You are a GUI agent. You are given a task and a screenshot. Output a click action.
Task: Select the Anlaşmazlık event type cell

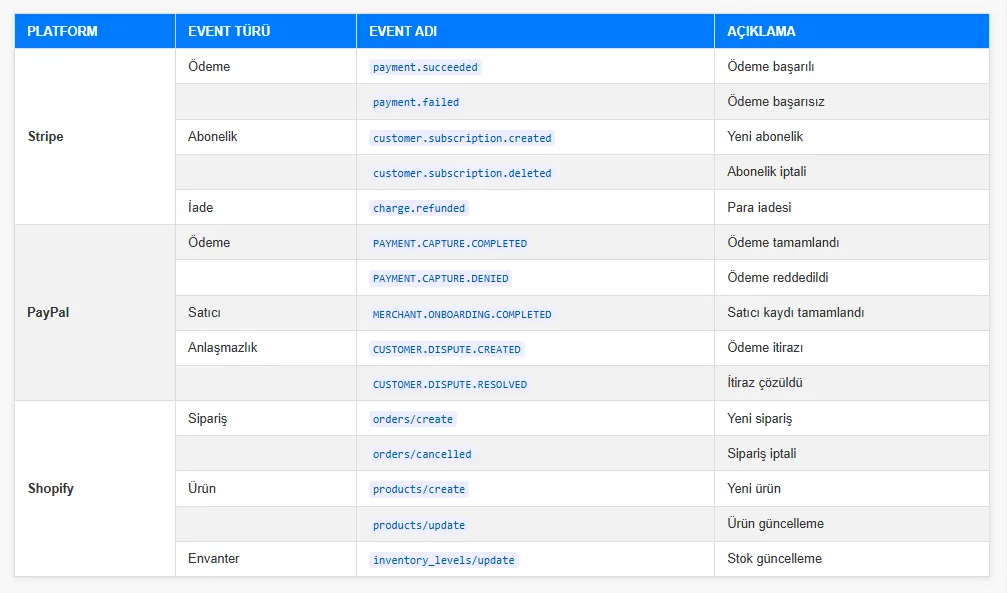[x=266, y=348]
